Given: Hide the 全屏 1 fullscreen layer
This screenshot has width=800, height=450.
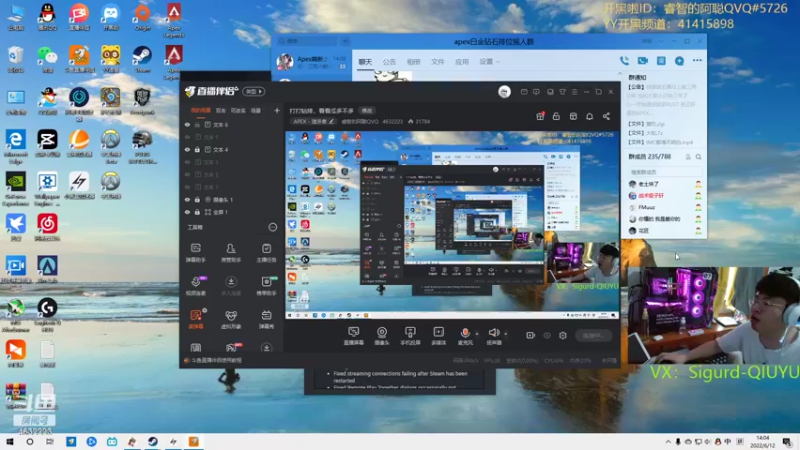Looking at the screenshot, I should [187, 212].
